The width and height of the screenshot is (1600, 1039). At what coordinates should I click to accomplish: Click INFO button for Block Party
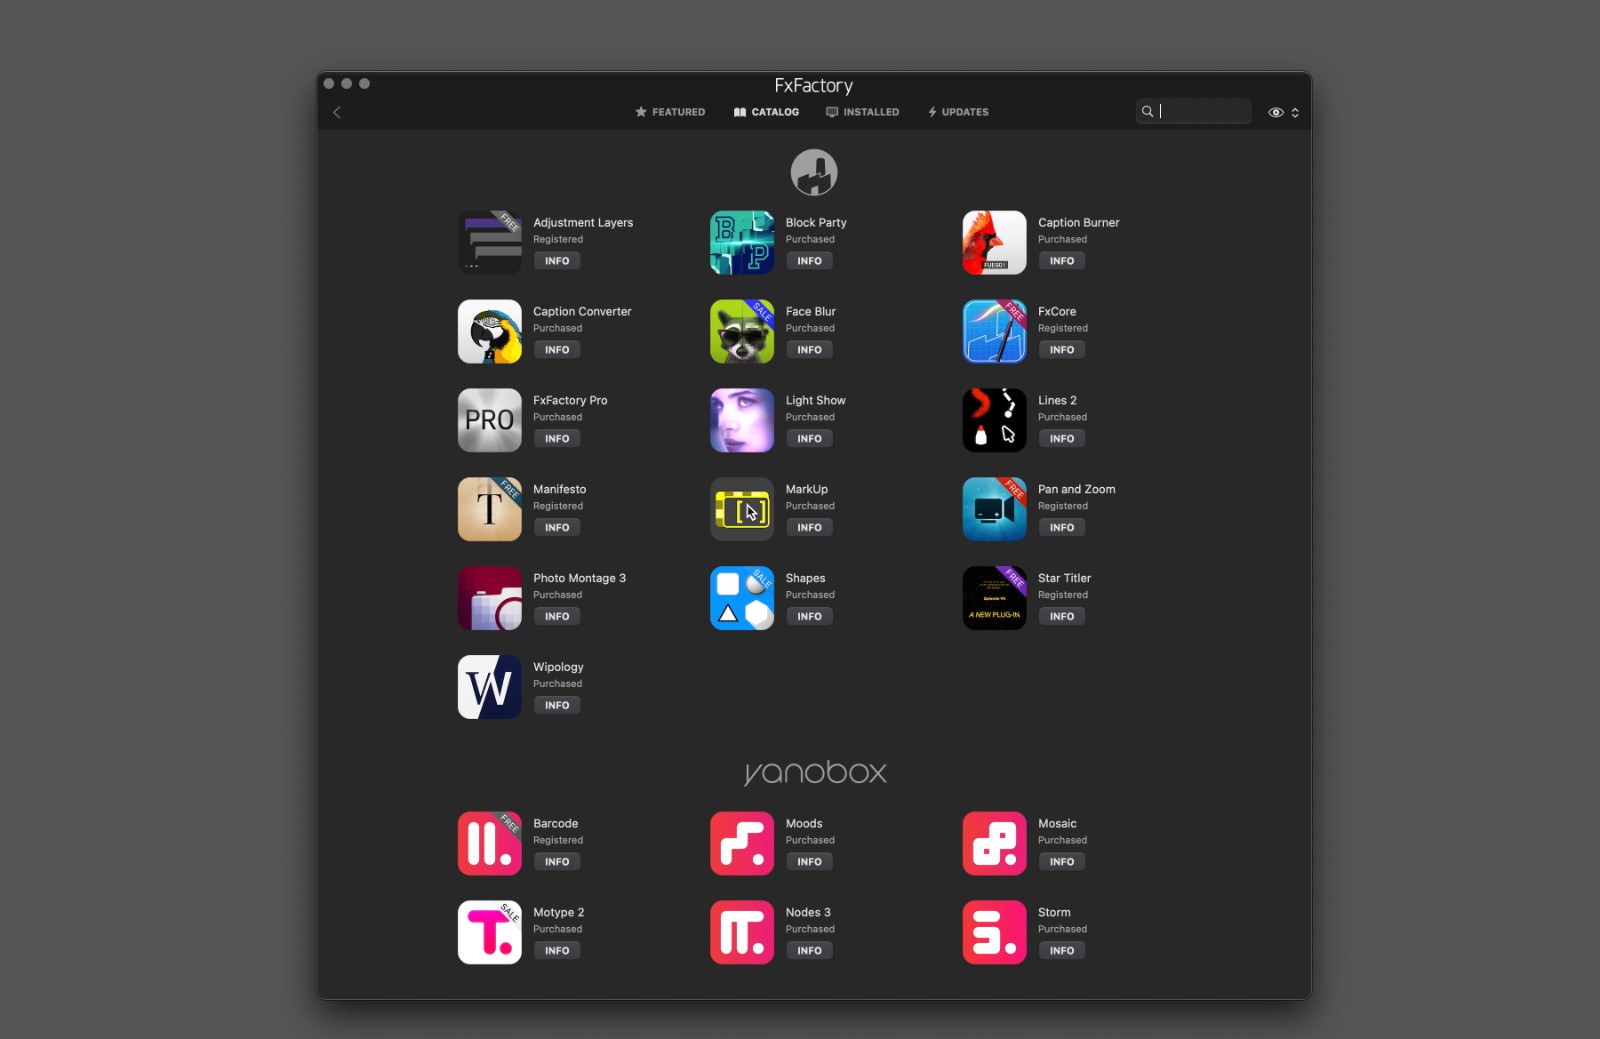pyautogui.click(x=809, y=261)
